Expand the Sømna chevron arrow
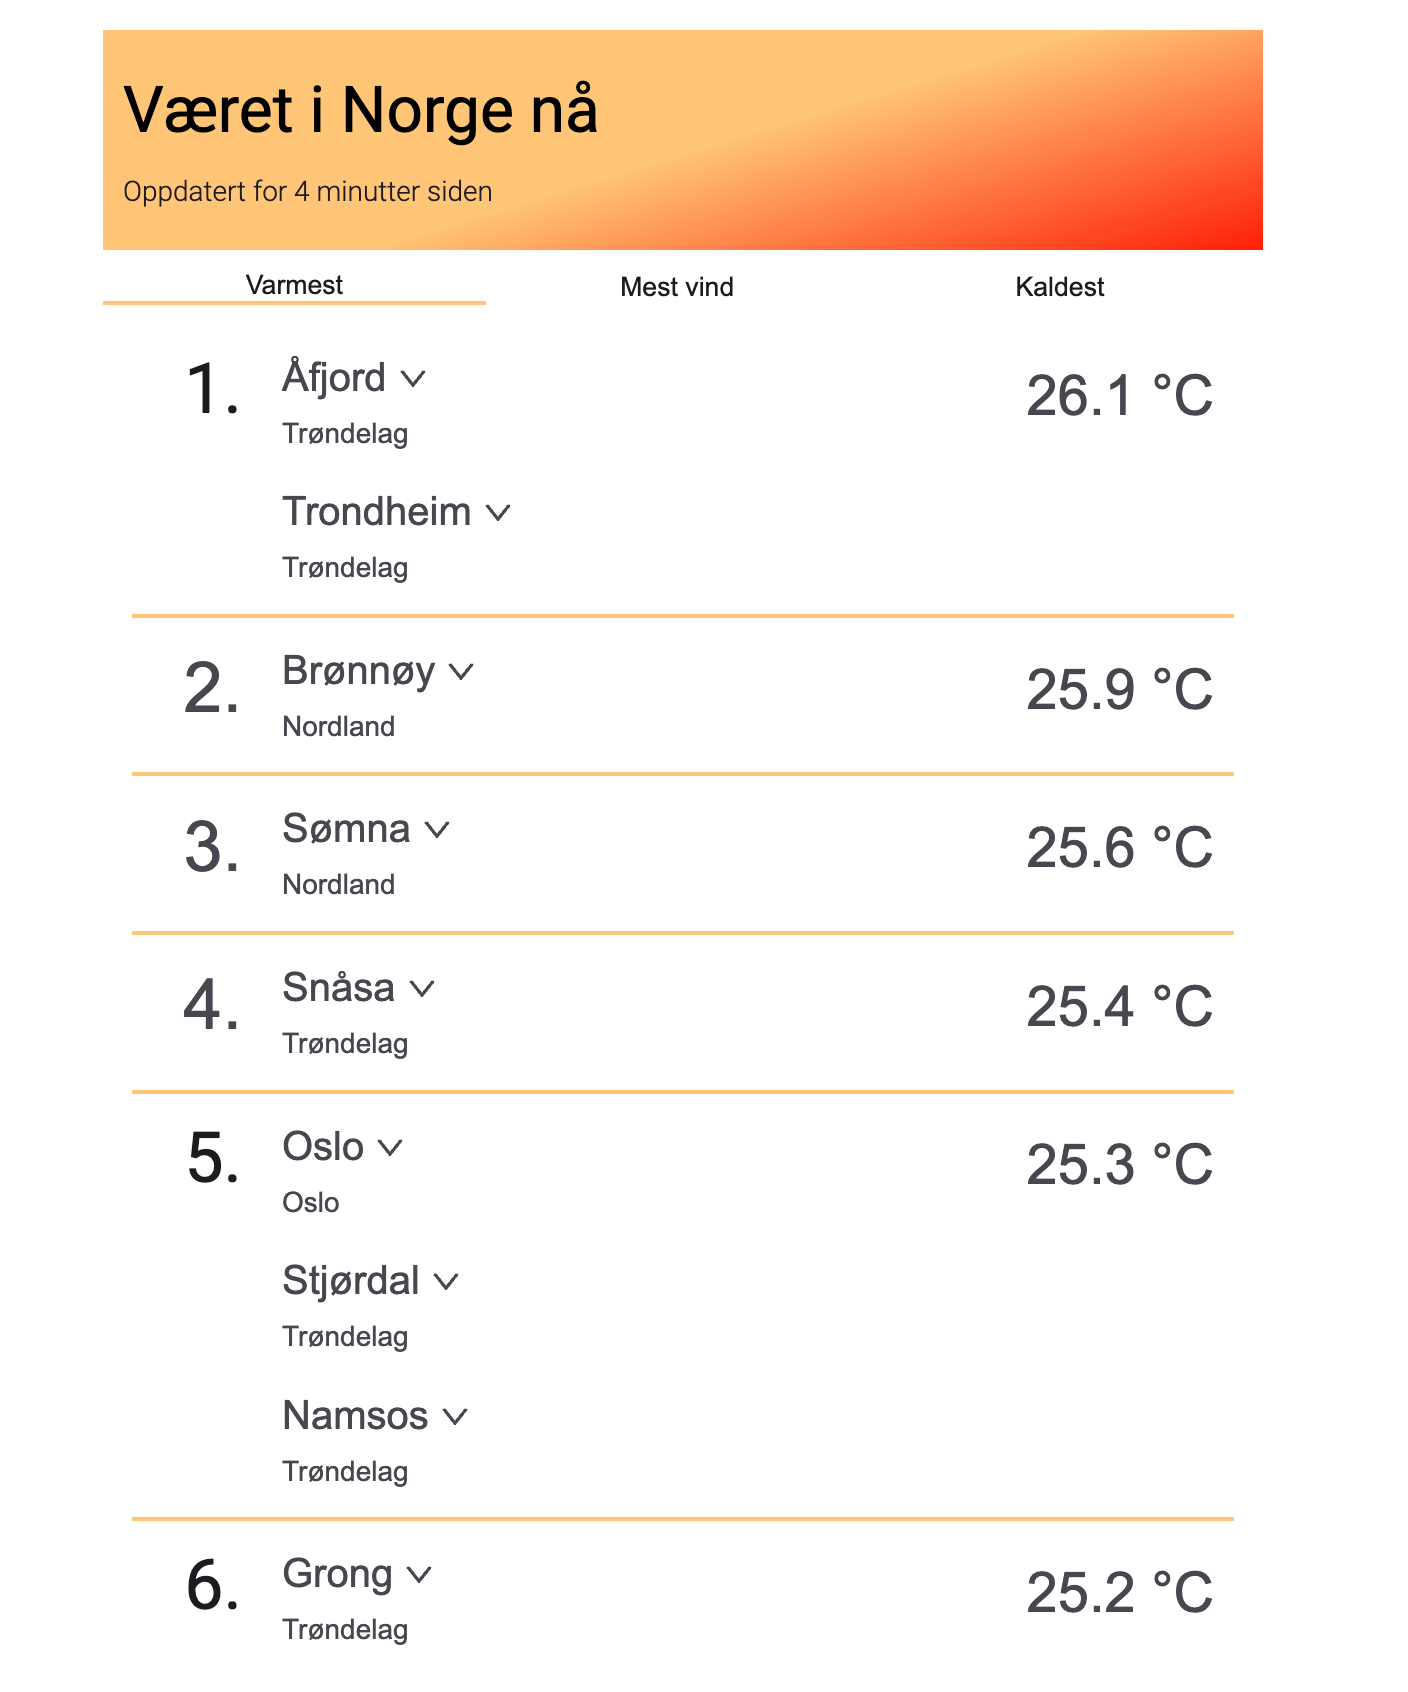Viewport: 1408px width, 1692px height. pyautogui.click(x=437, y=830)
